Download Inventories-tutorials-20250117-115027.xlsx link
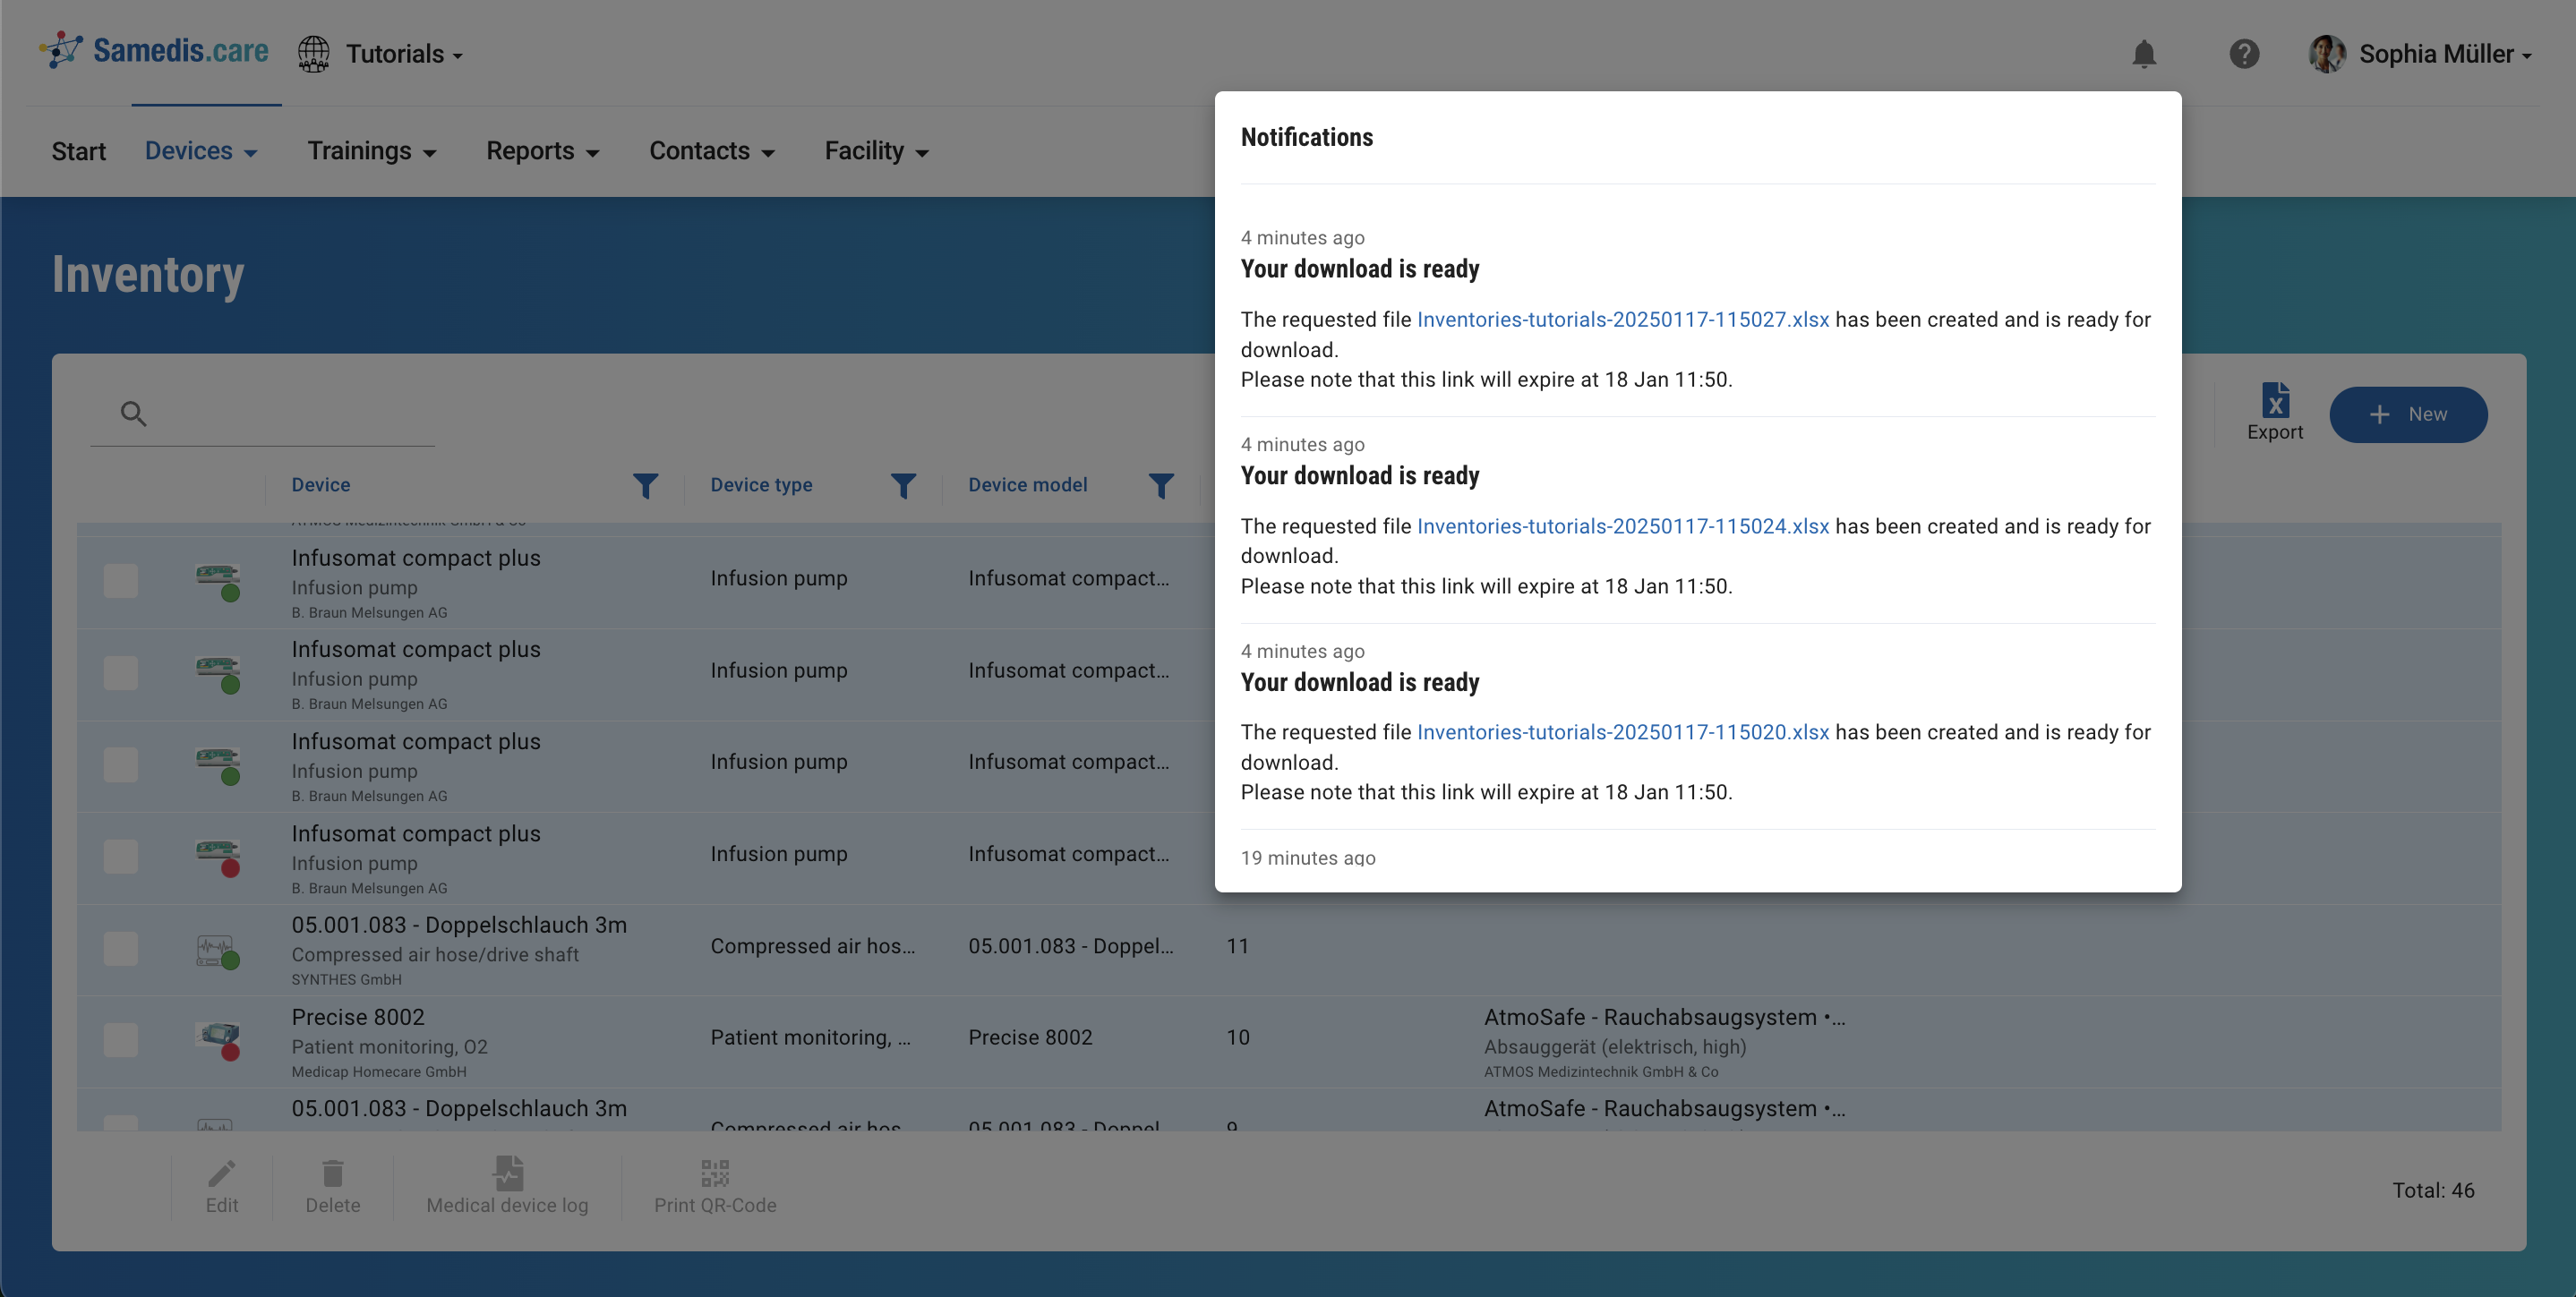 tap(1622, 320)
